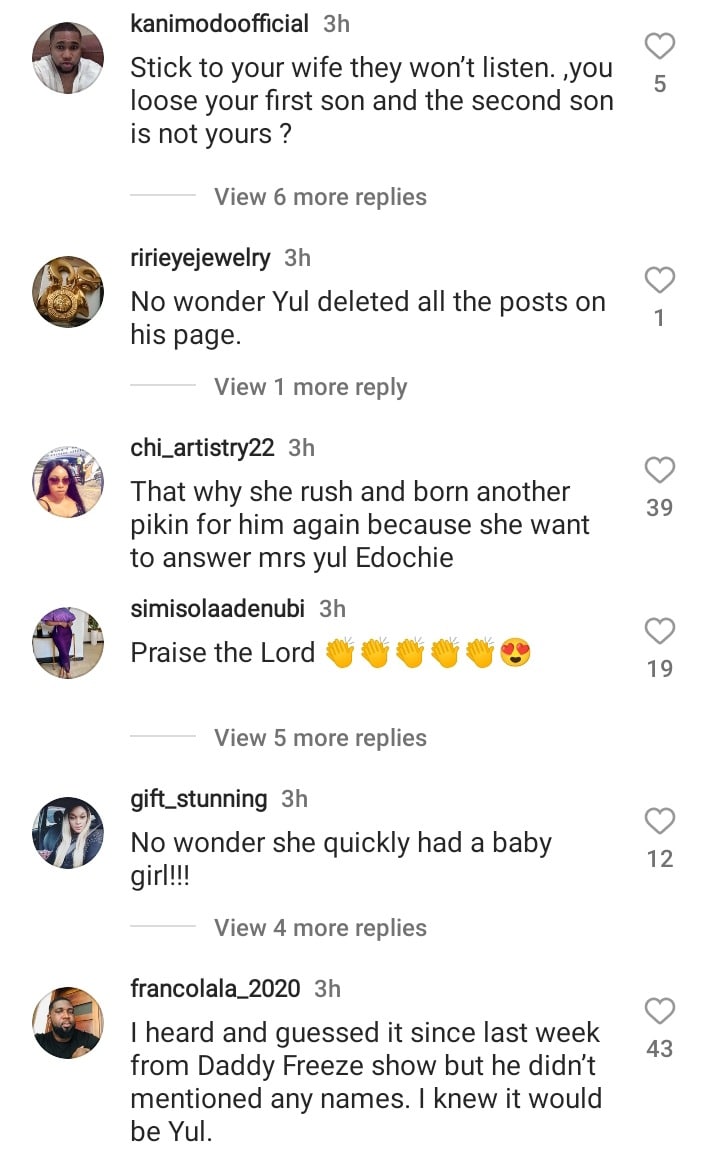The width and height of the screenshot is (720, 1159).
Task: Tap the heart on ririeyejewelry's comment
Action: pos(659,280)
